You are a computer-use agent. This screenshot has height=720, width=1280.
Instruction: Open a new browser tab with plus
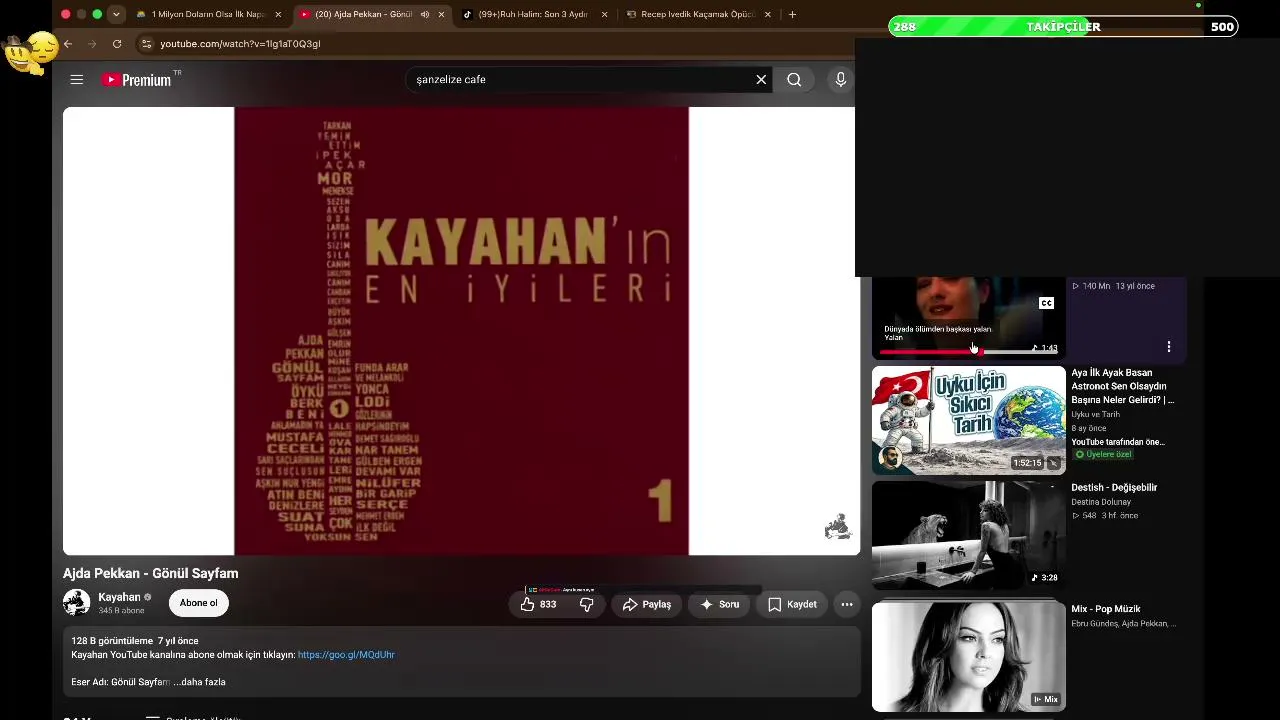pyautogui.click(x=792, y=14)
